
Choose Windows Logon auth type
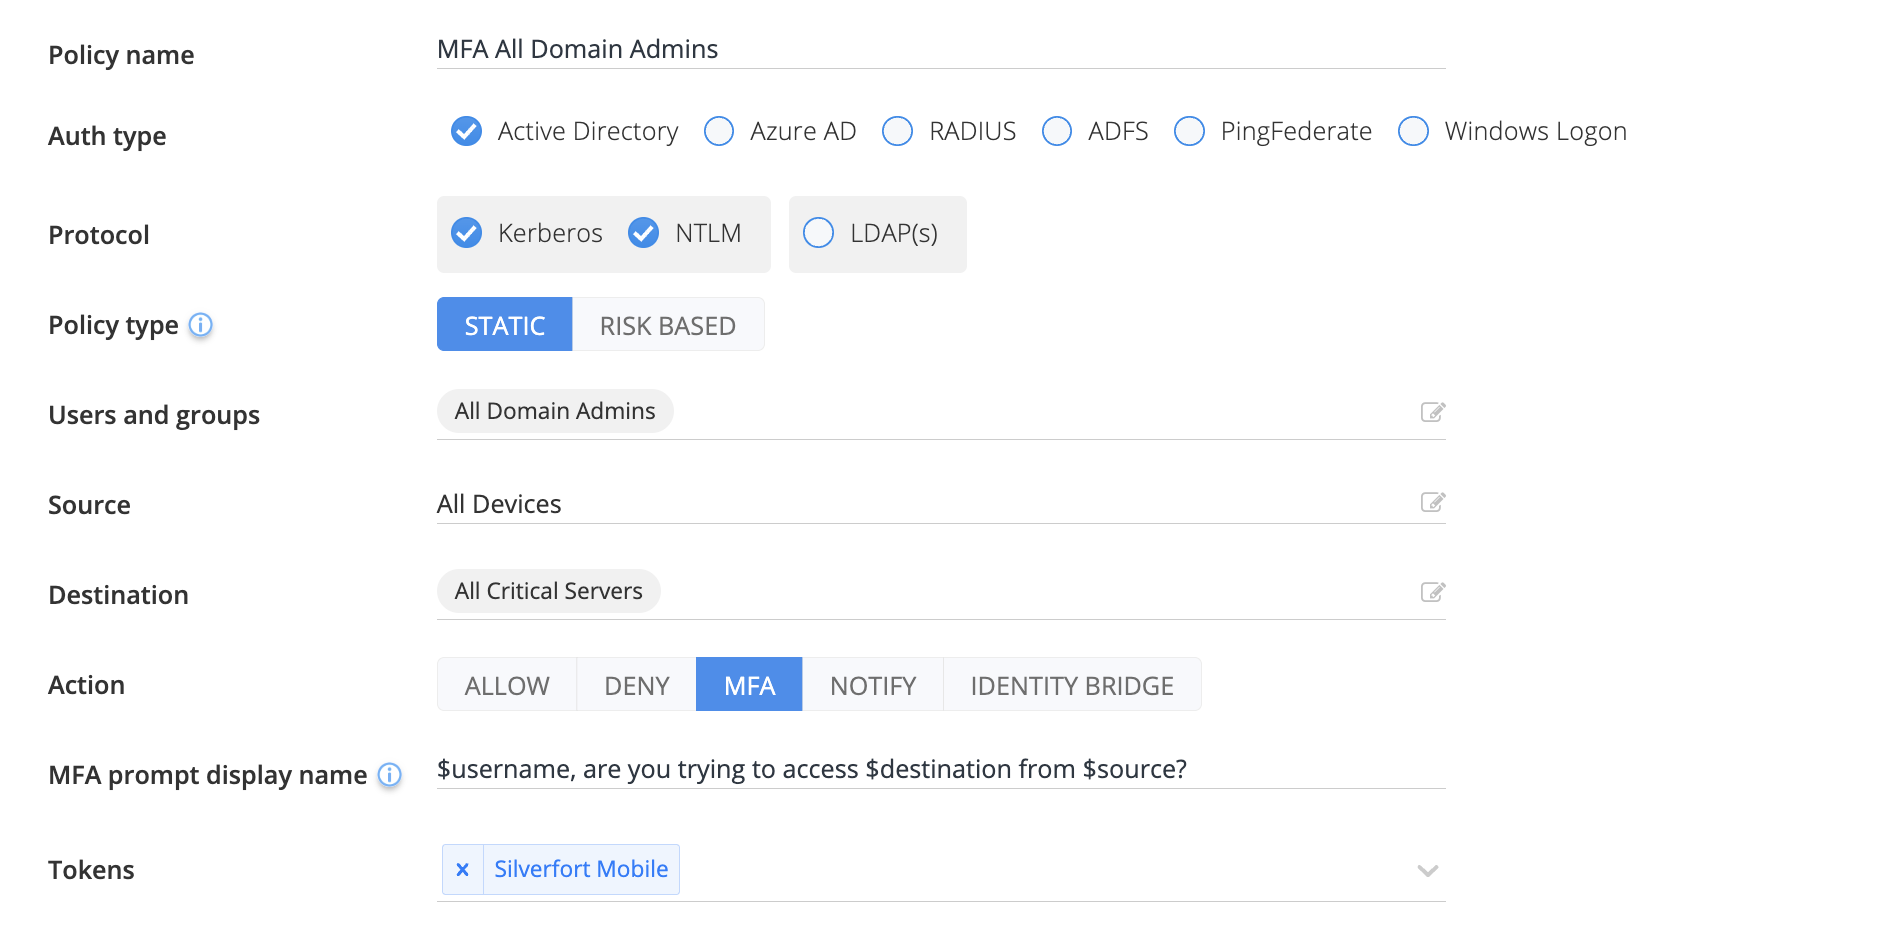[x=1413, y=131]
